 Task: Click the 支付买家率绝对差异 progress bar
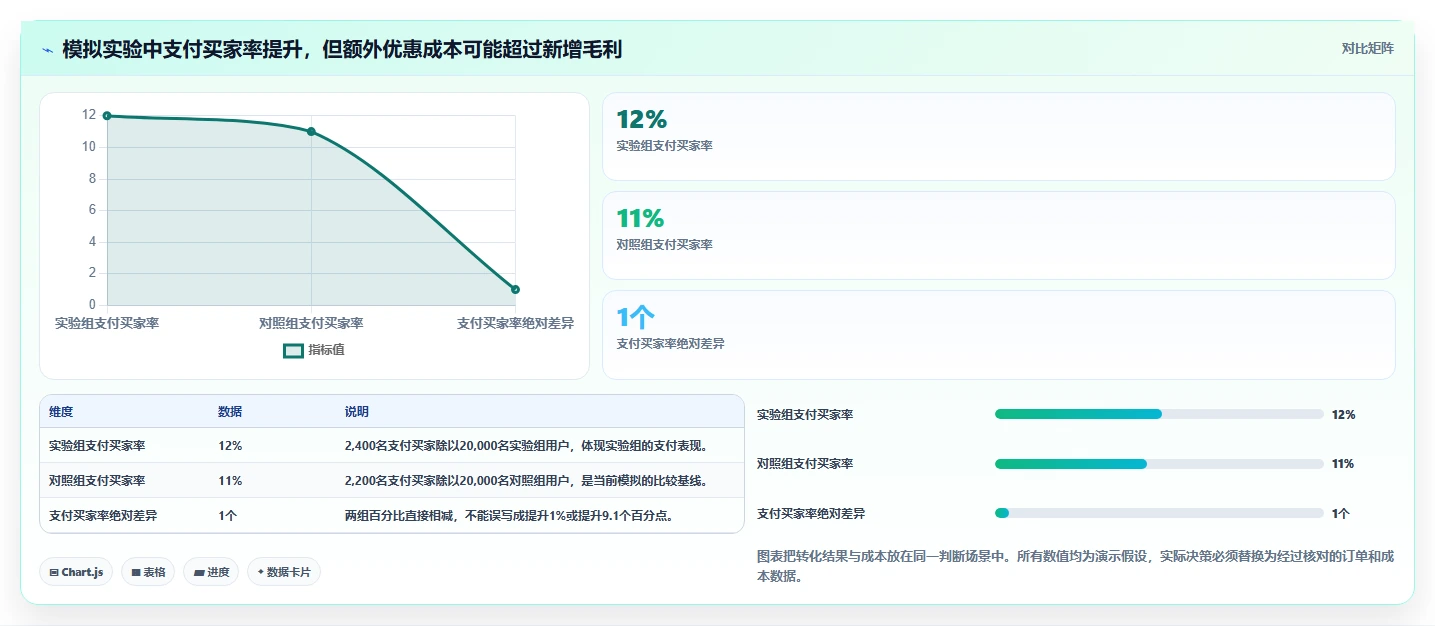tap(1159, 513)
